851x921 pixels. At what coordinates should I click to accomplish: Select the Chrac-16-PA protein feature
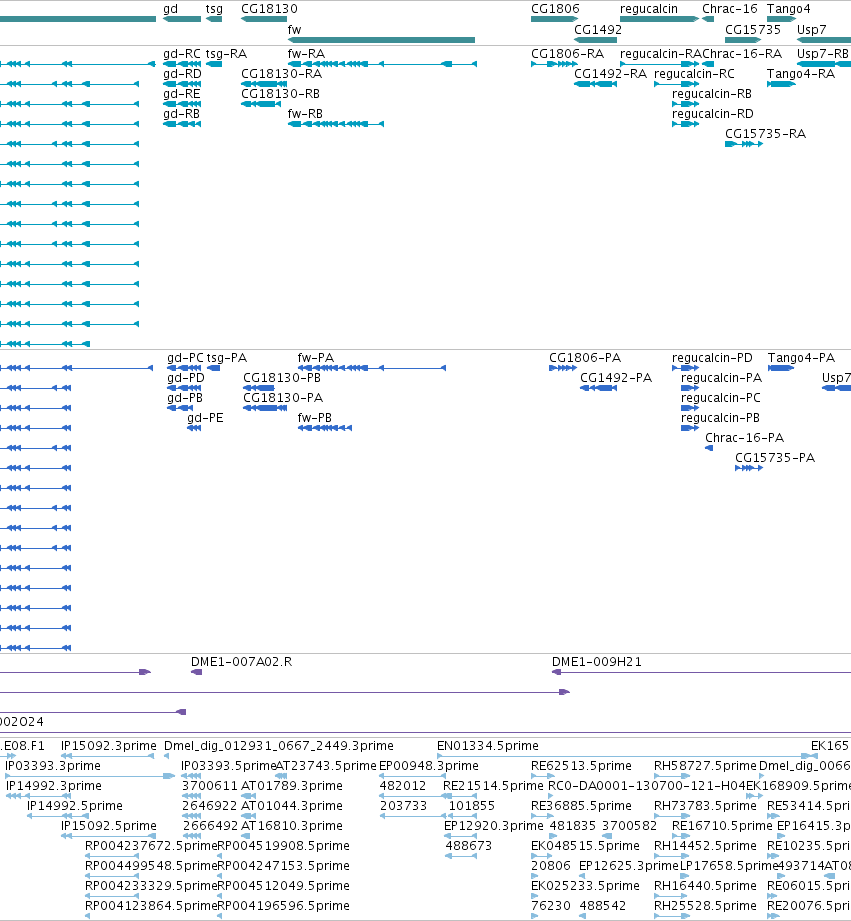[709, 448]
